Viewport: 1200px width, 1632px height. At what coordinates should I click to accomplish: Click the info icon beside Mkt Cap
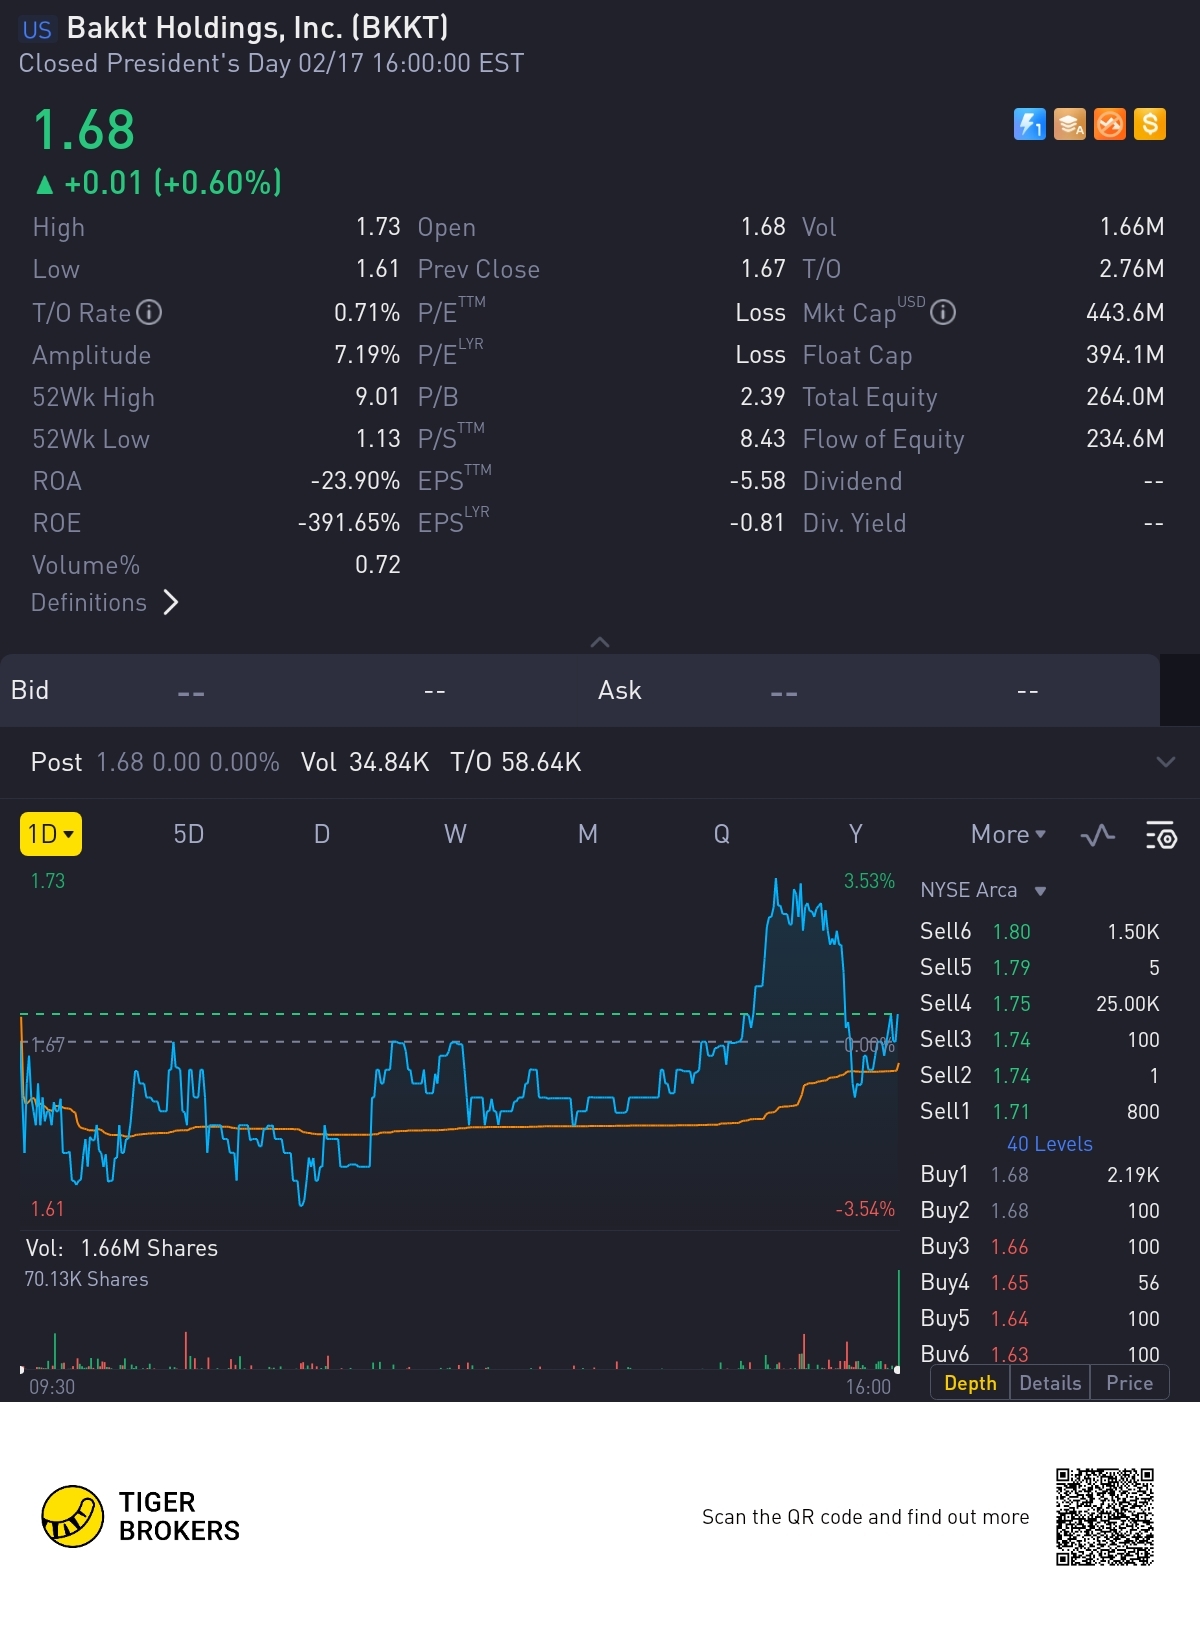tap(943, 313)
